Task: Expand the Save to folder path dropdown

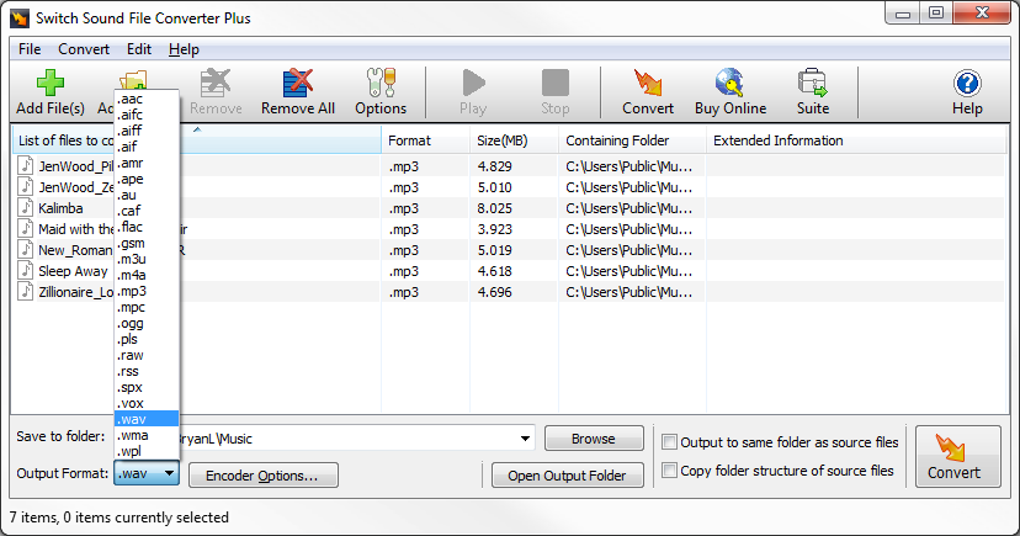Action: (x=524, y=438)
